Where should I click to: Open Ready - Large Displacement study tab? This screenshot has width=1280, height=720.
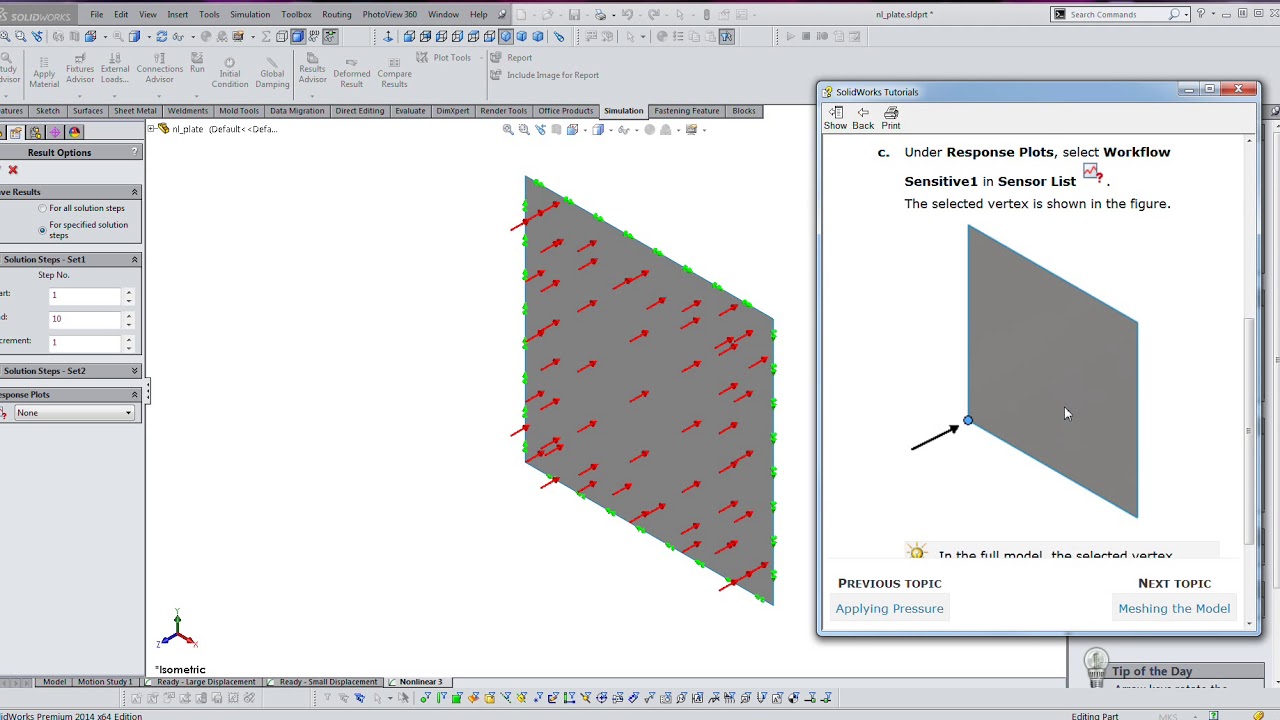click(206, 682)
